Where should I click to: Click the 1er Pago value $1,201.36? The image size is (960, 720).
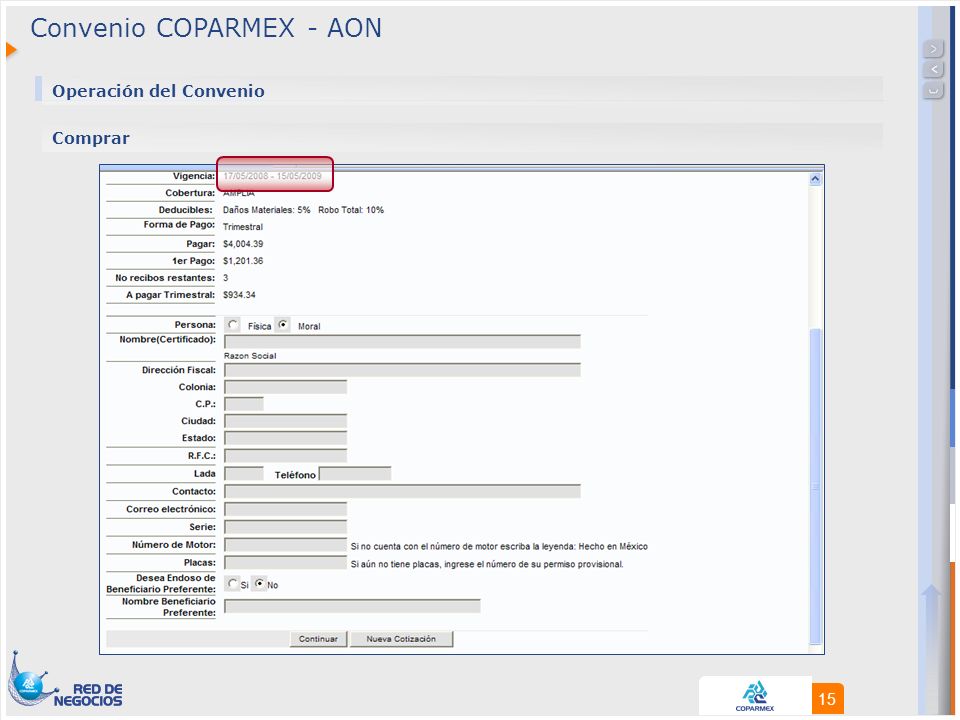[243, 261]
